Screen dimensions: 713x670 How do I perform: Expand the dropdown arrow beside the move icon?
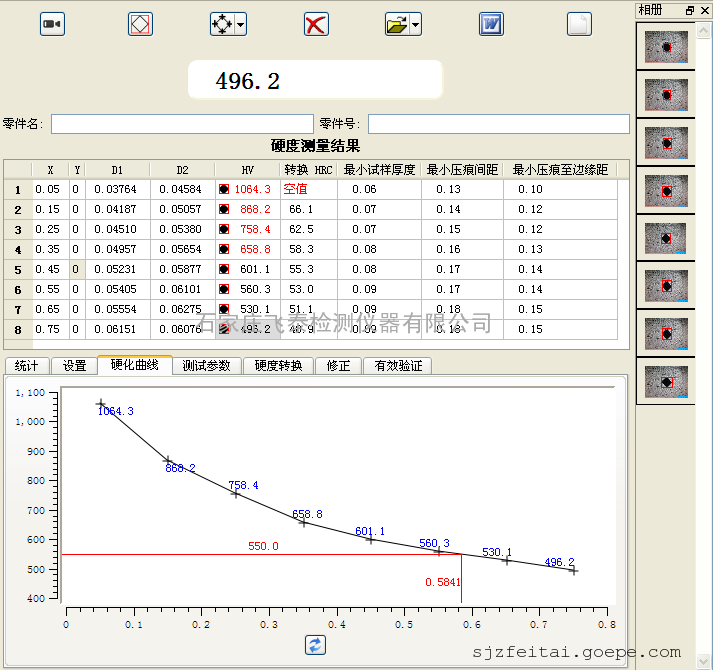(241, 24)
